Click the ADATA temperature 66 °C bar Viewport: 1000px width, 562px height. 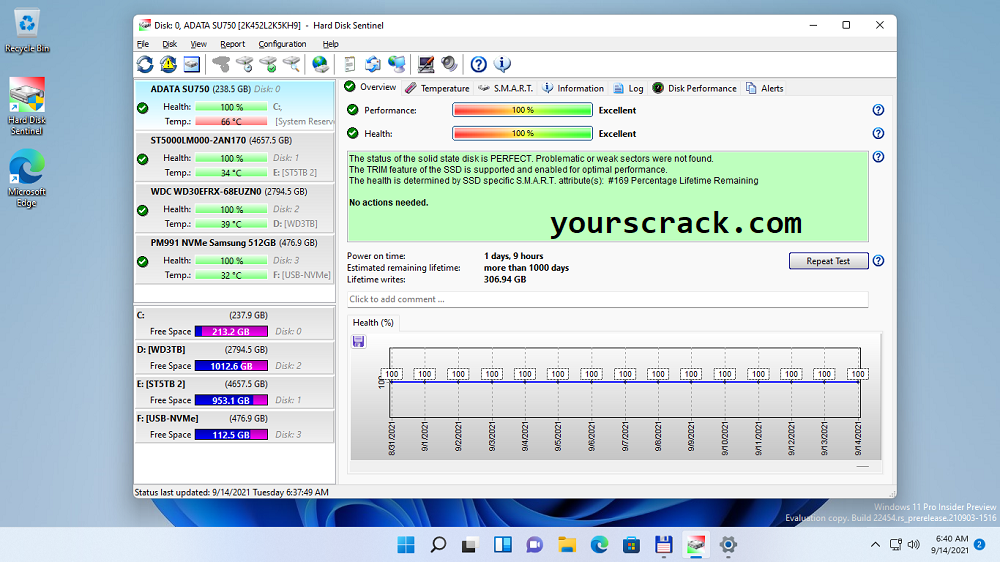click(x=231, y=122)
